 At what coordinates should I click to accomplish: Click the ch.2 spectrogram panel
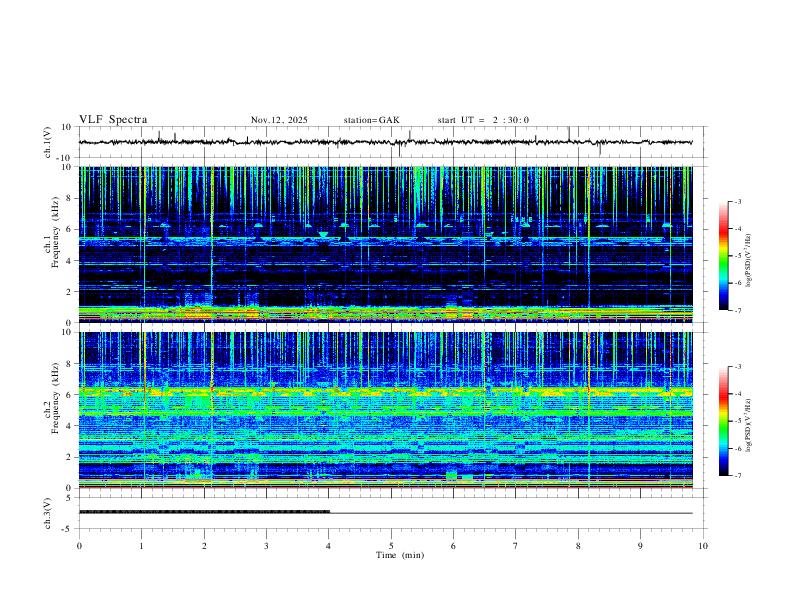pos(385,410)
